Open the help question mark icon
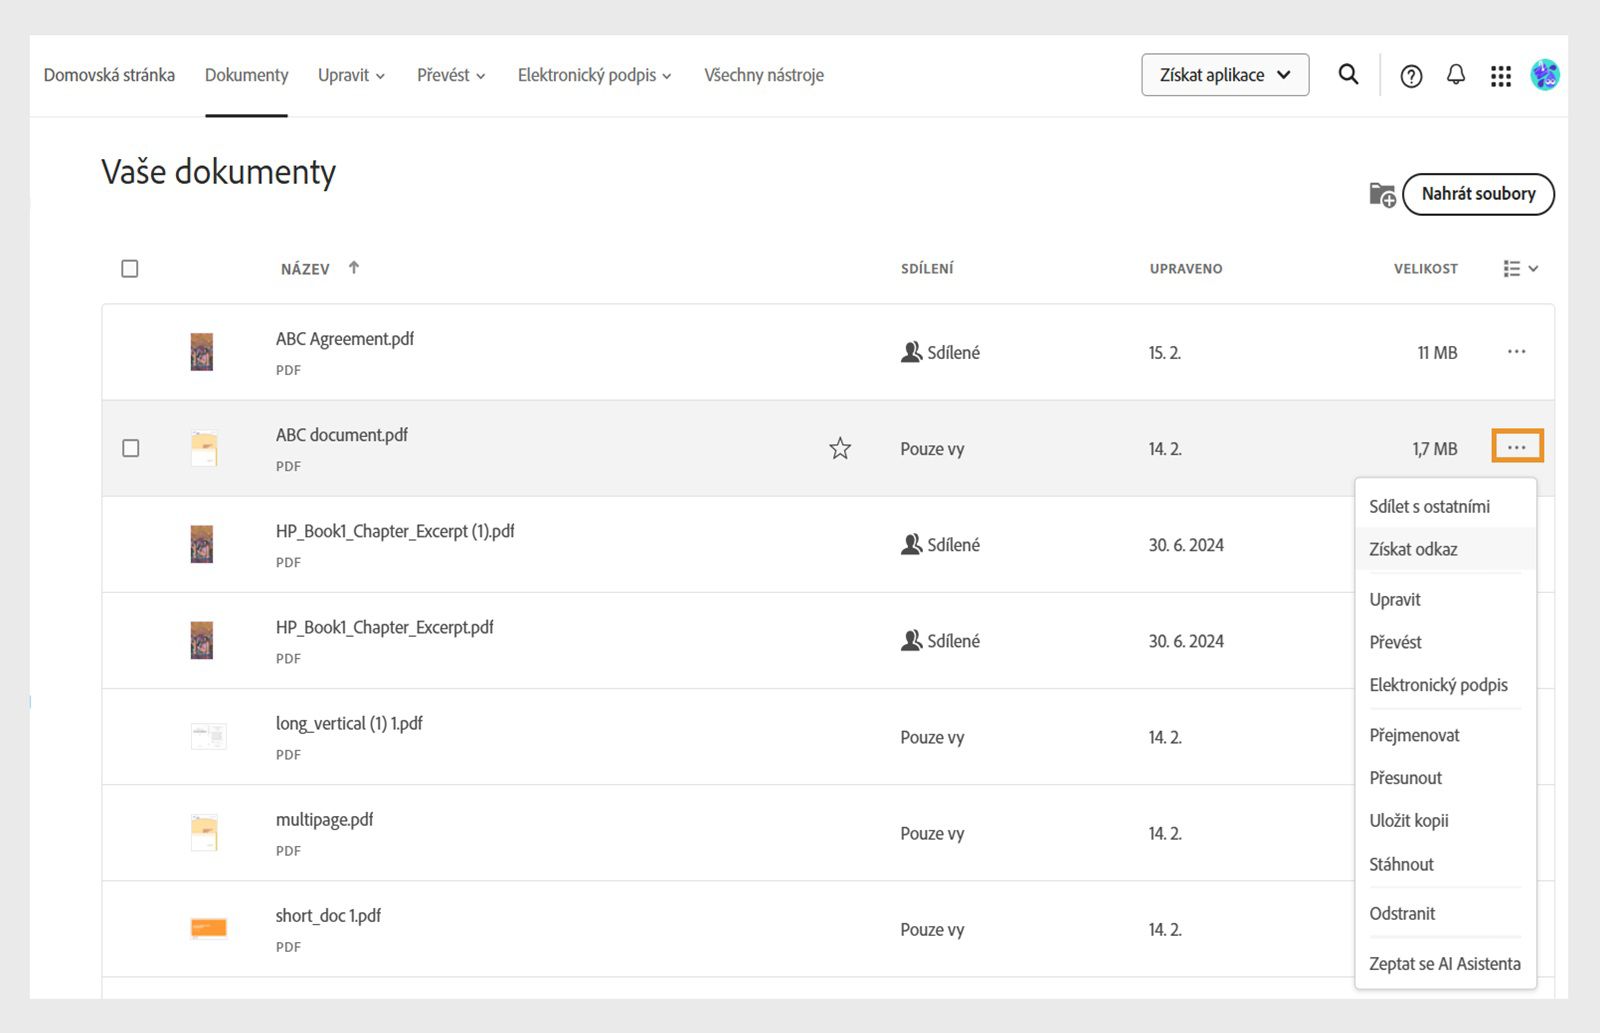Image resolution: width=1600 pixels, height=1033 pixels. click(x=1411, y=76)
